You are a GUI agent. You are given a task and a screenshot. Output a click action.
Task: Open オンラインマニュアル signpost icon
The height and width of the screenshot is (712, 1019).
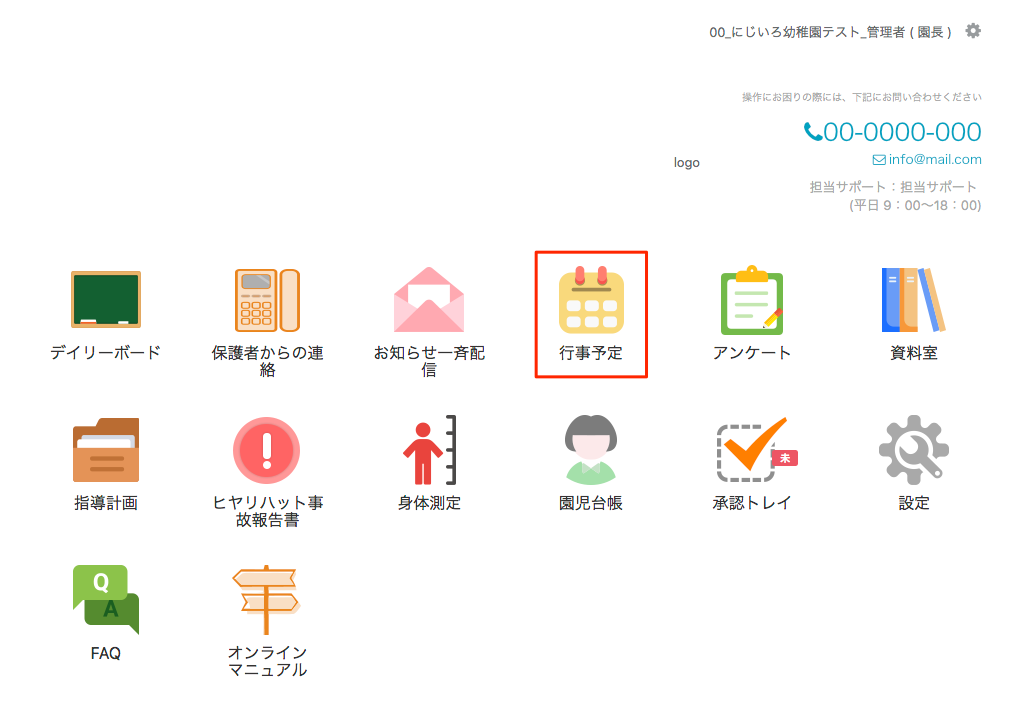click(266, 600)
